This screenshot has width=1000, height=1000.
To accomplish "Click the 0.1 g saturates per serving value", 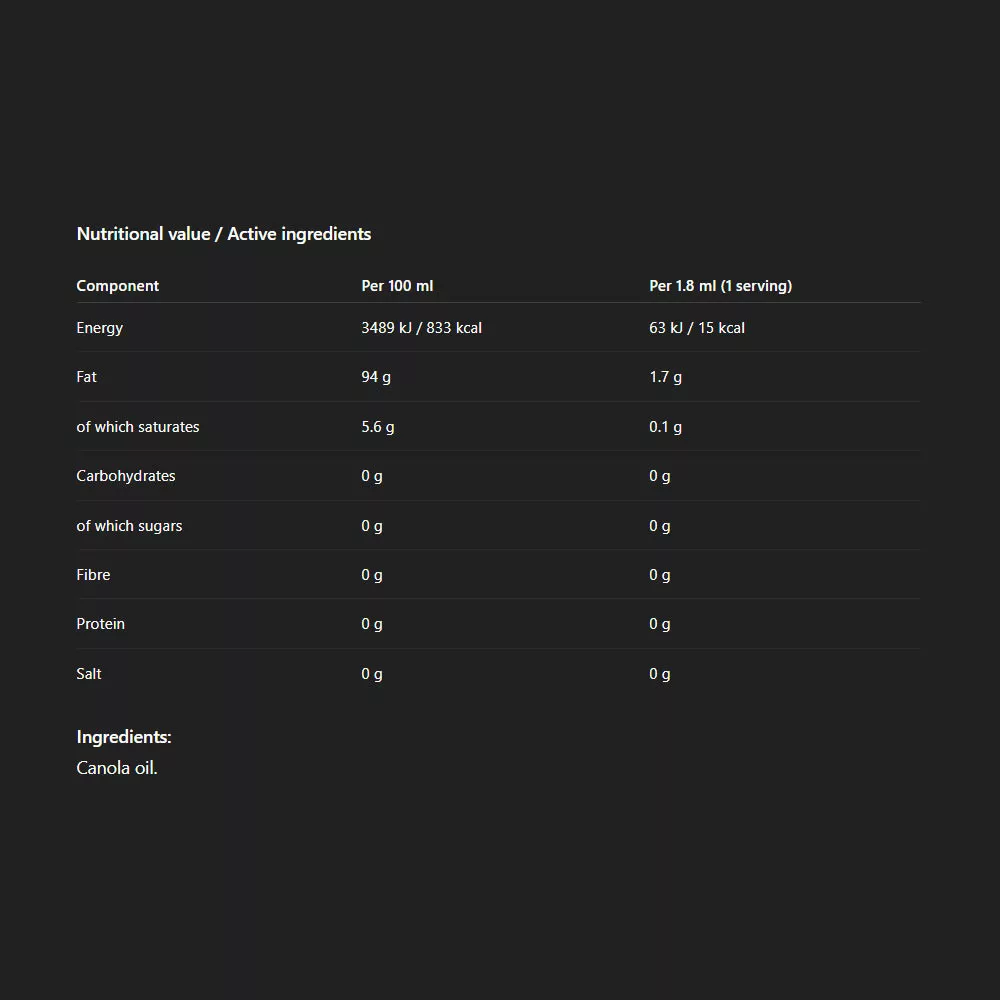I will (665, 427).
